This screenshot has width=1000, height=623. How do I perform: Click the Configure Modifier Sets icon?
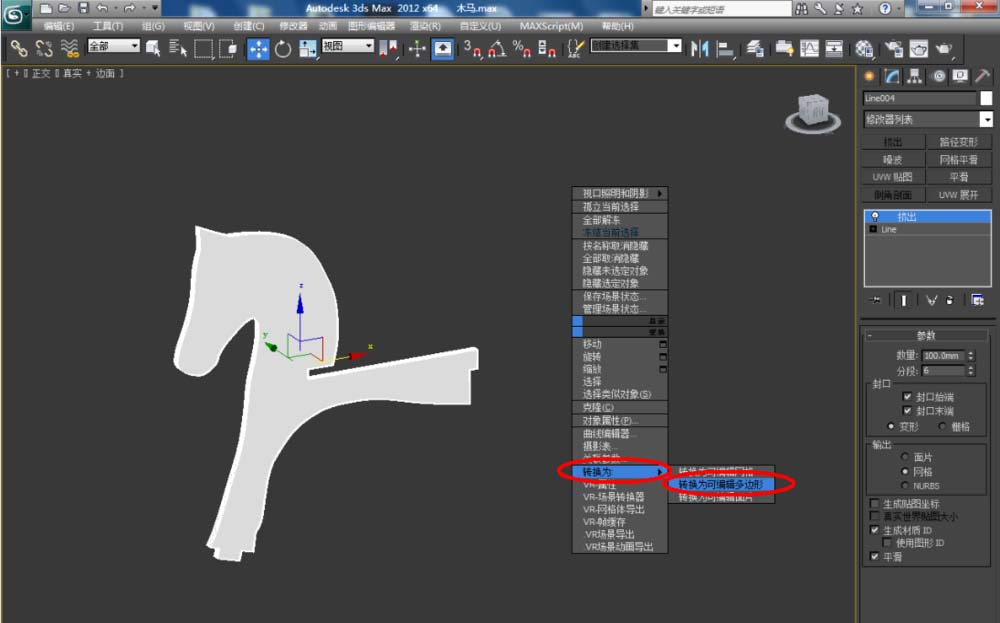977,300
